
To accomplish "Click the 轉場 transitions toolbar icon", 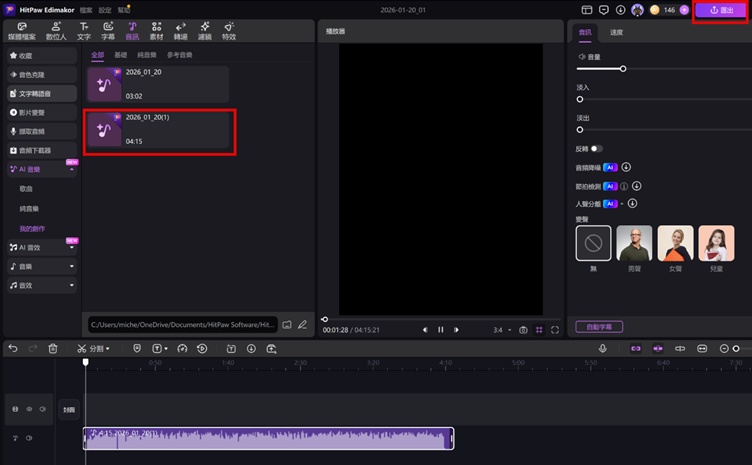I will [180, 30].
